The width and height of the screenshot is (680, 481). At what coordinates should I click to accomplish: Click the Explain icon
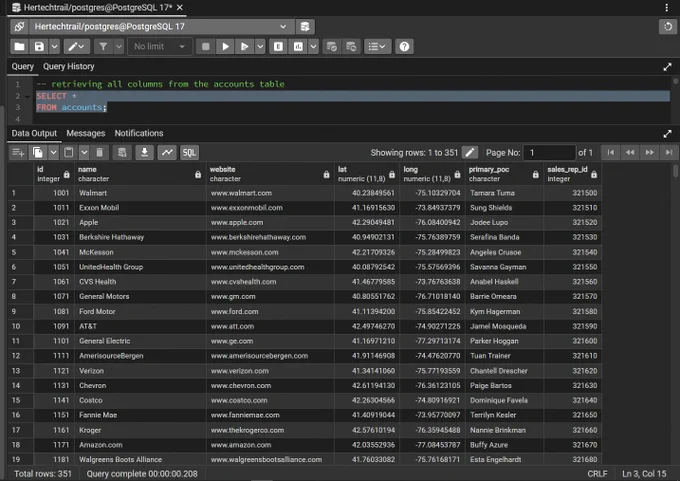(x=278, y=46)
